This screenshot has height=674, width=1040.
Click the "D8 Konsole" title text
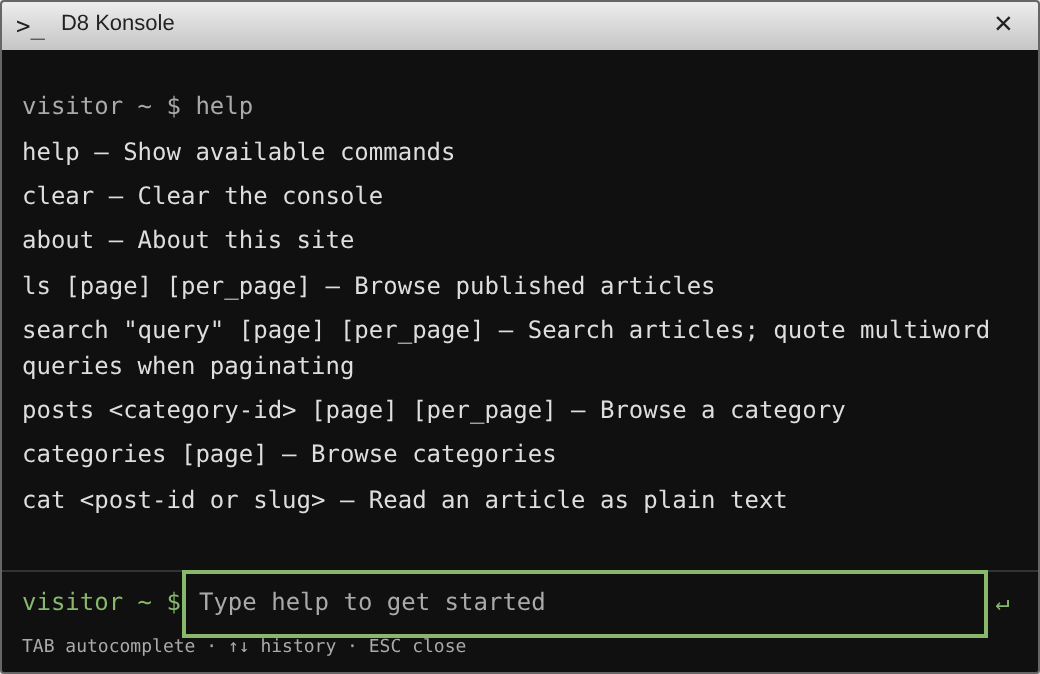coord(117,23)
